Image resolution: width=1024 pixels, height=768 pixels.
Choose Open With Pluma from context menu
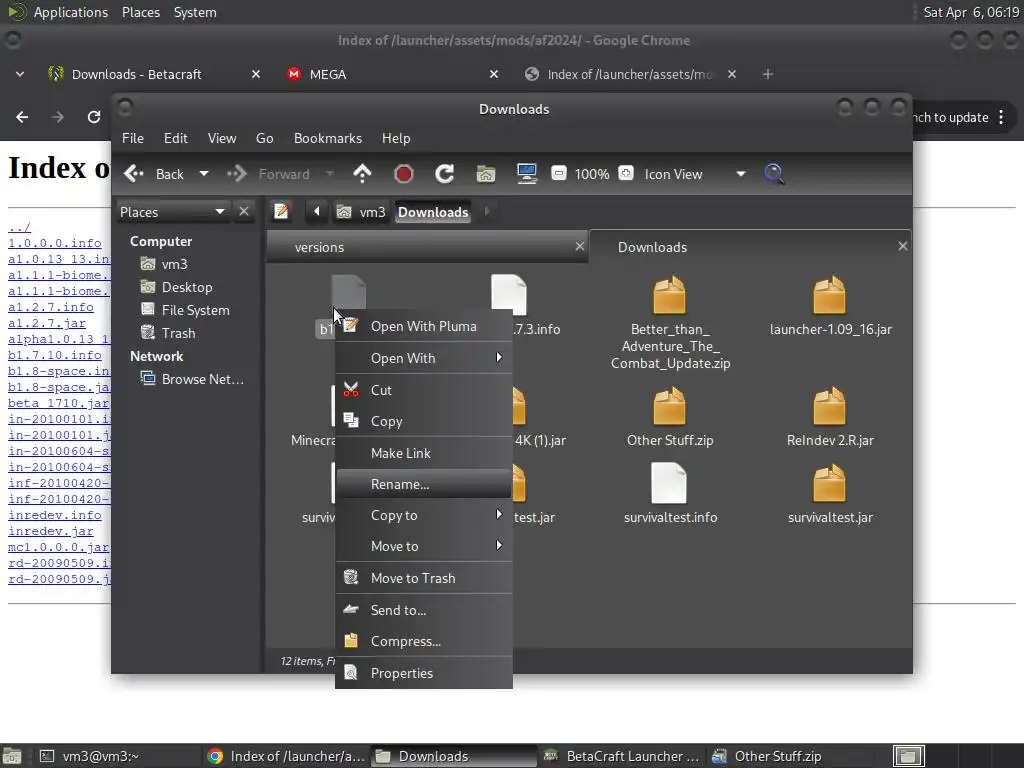[x=424, y=327]
